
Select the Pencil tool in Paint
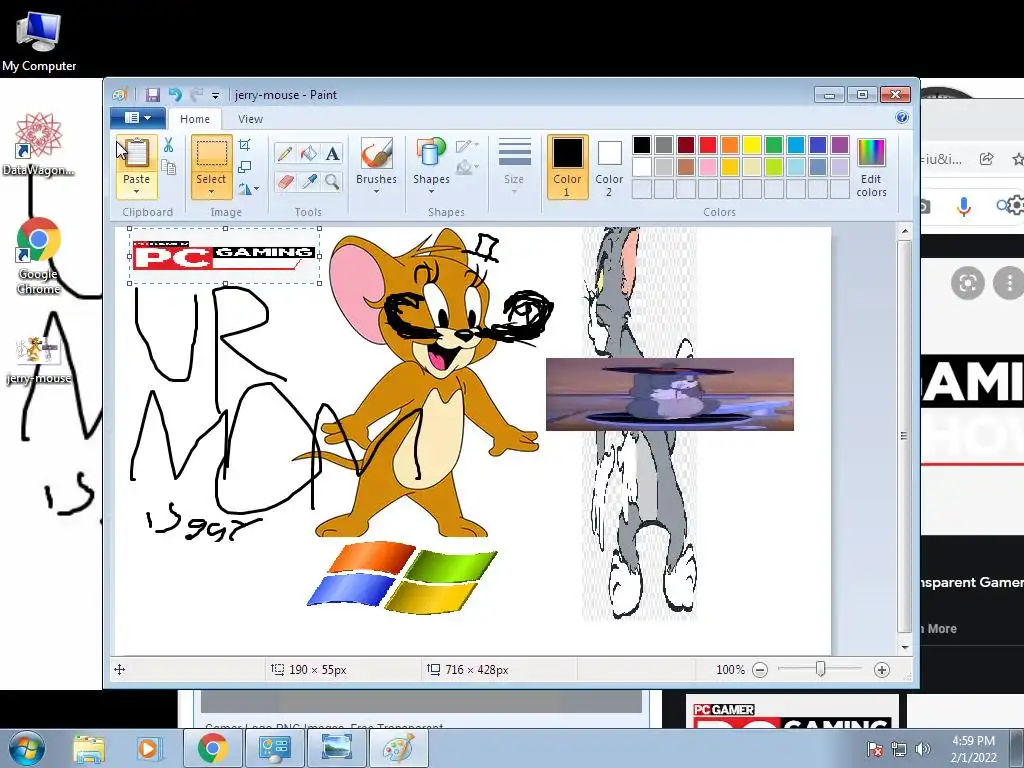[x=285, y=154]
